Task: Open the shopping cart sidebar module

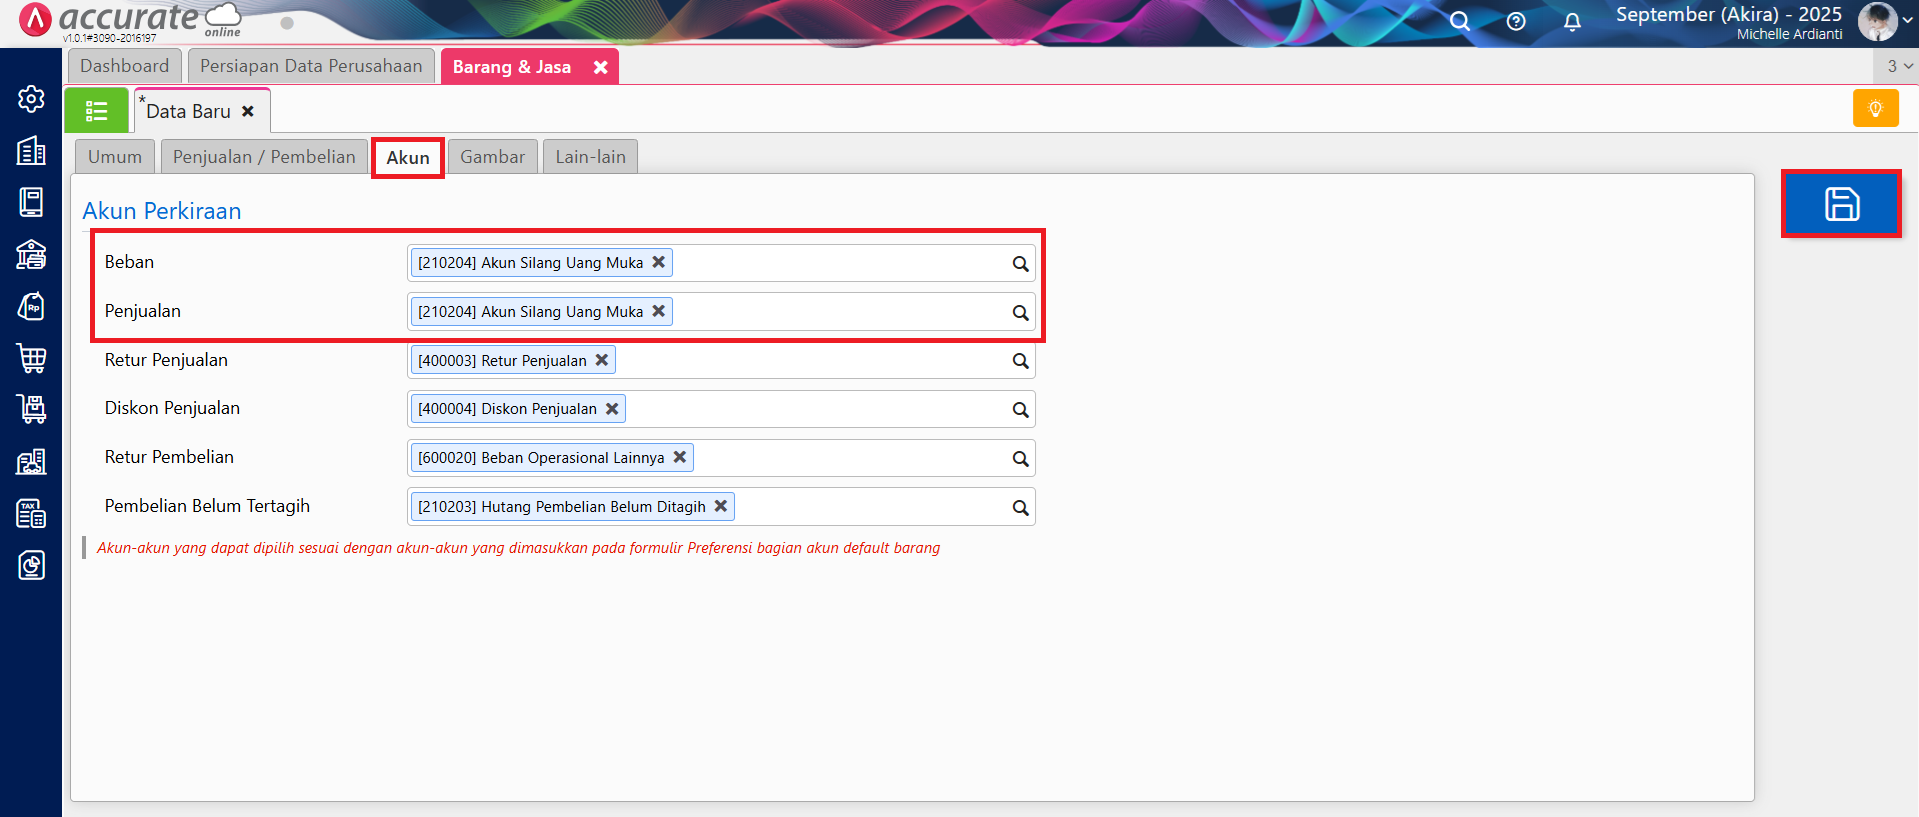Action: click(31, 358)
